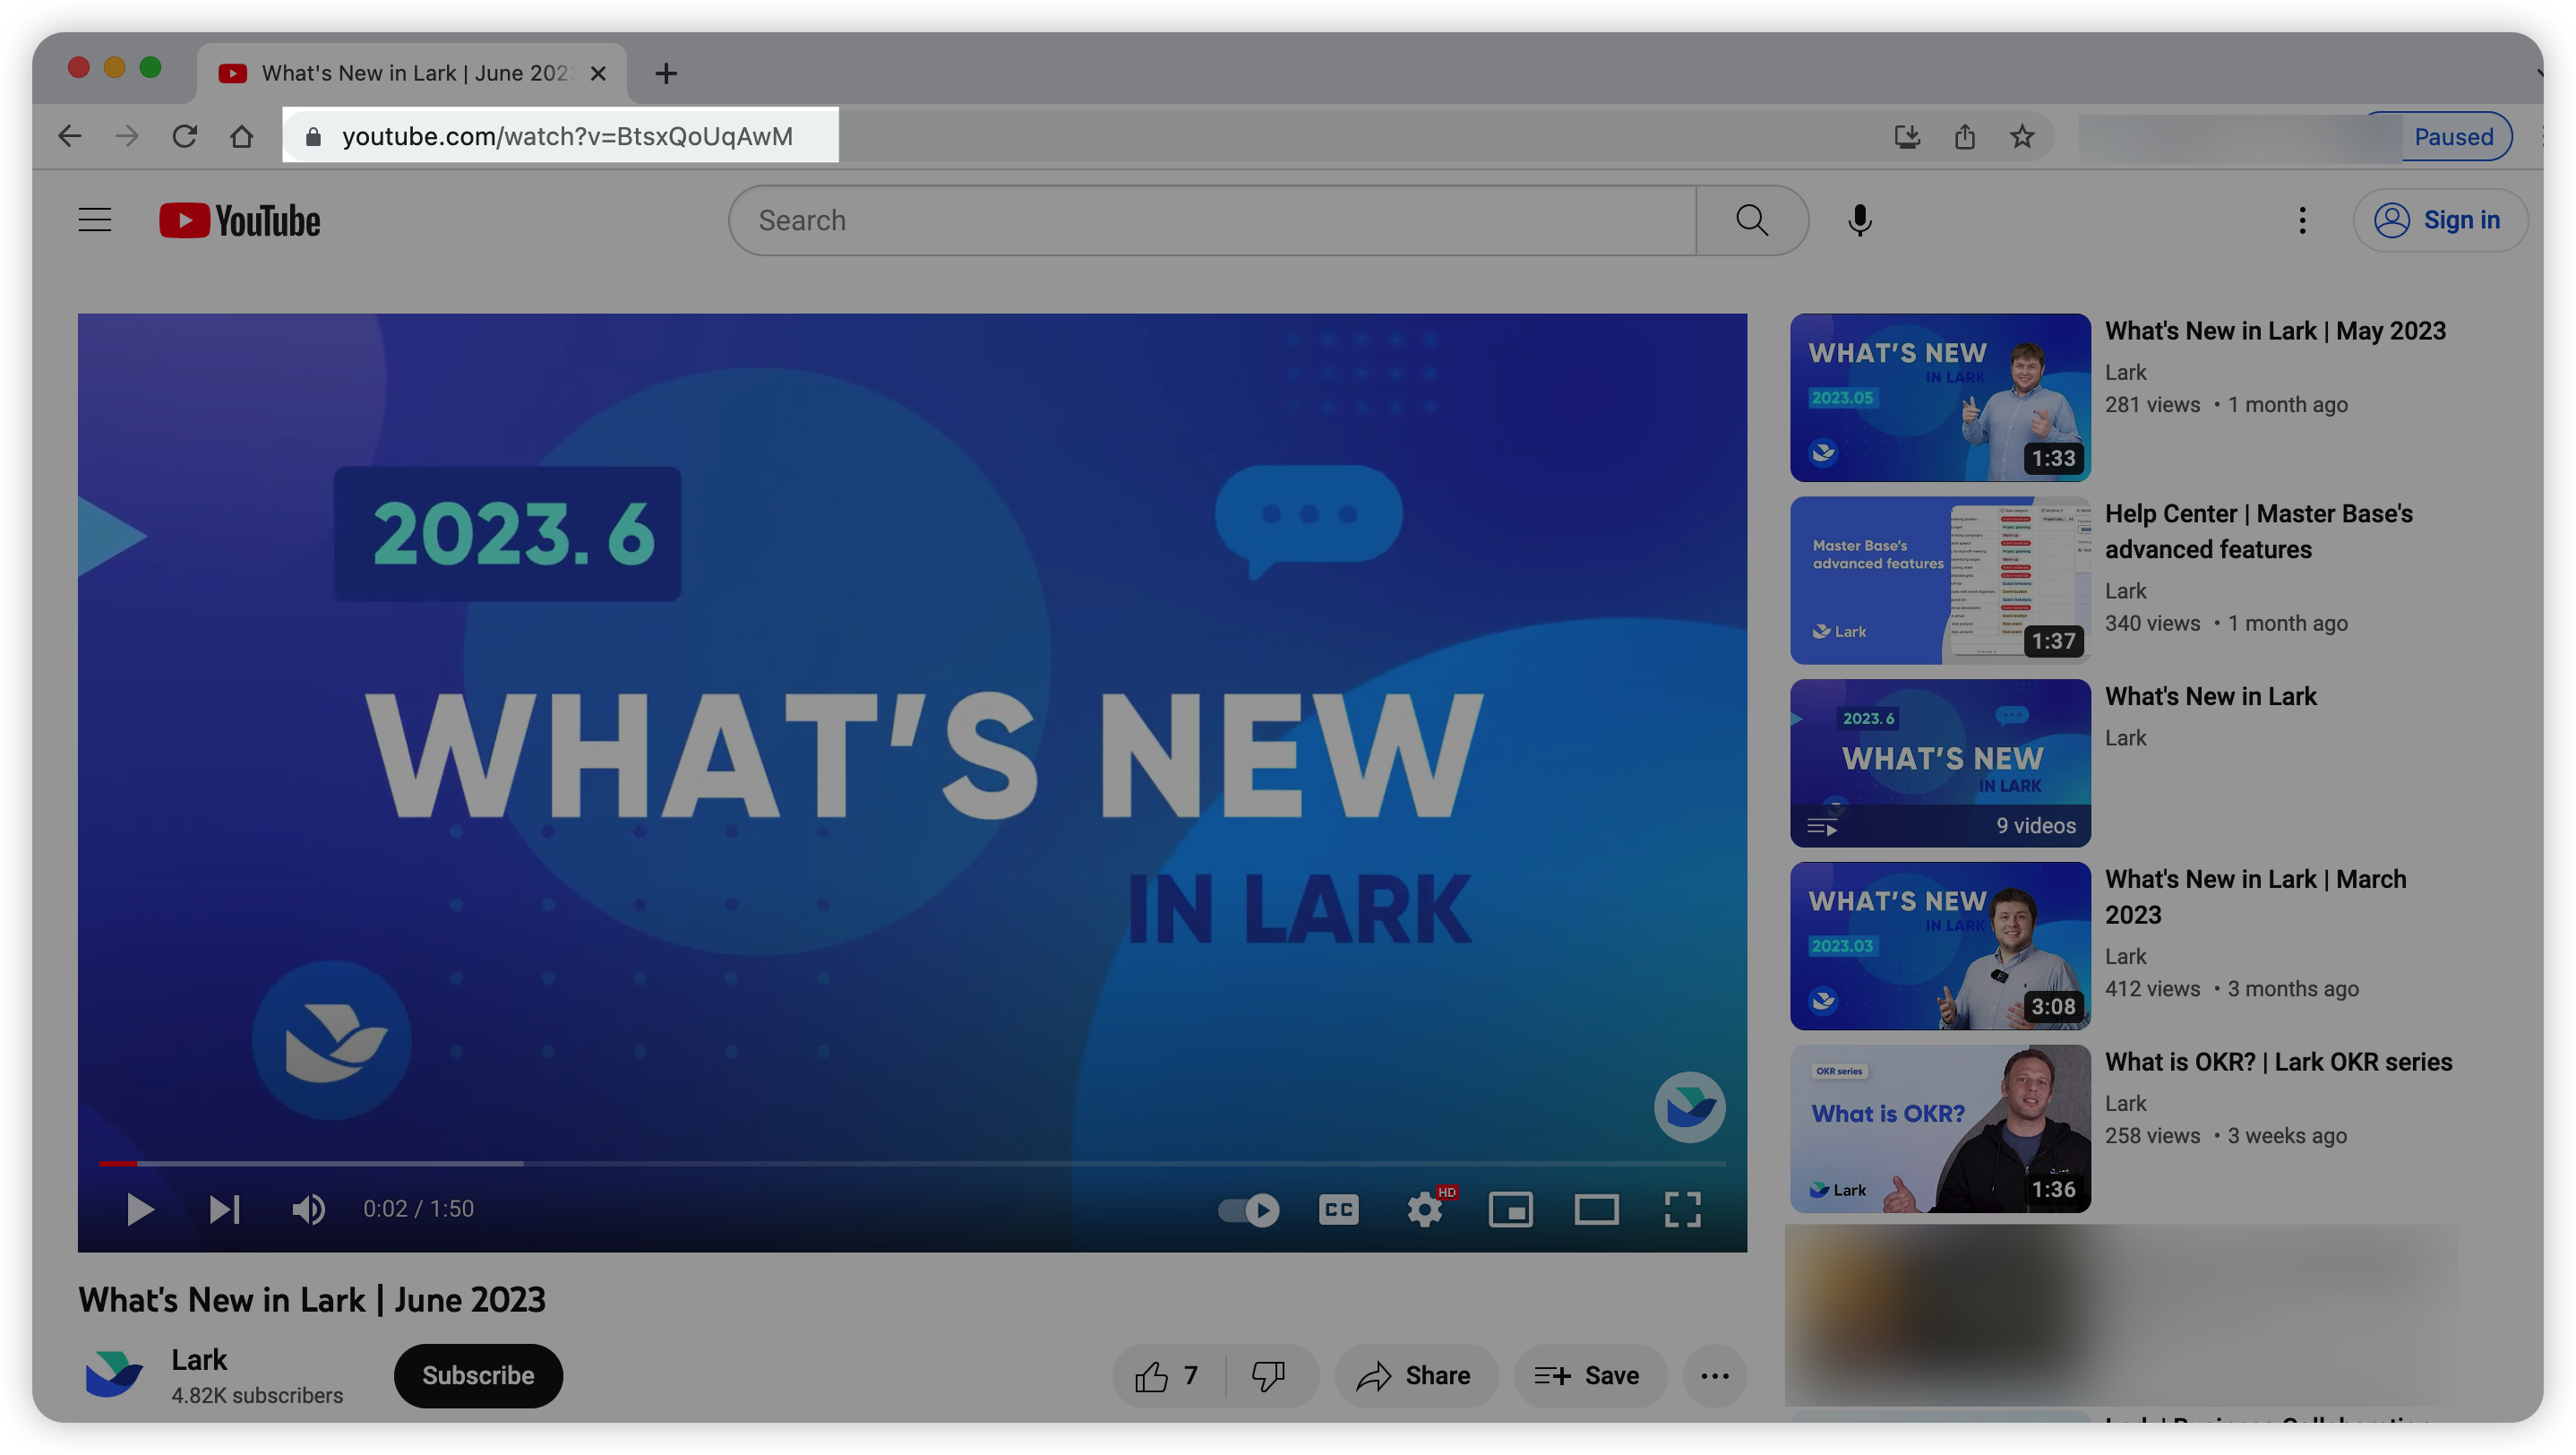This screenshot has height=1455, width=2576.
Task: Open the browser home page
Action: [x=241, y=136]
